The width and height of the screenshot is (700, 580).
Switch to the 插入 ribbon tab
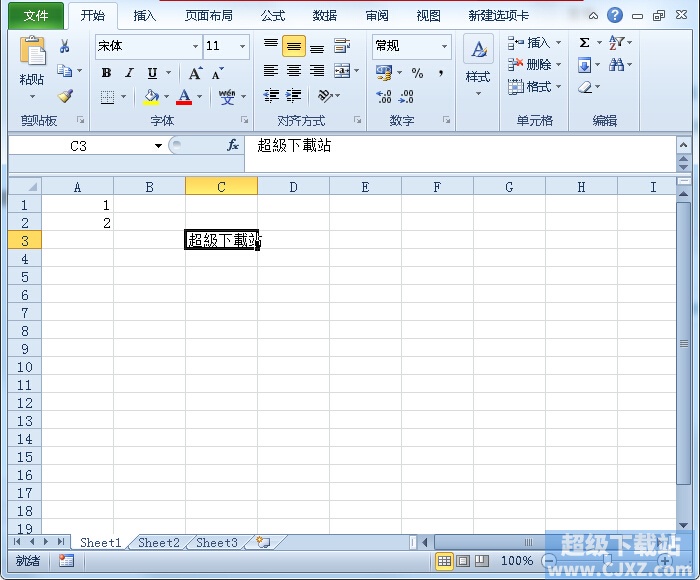click(145, 16)
